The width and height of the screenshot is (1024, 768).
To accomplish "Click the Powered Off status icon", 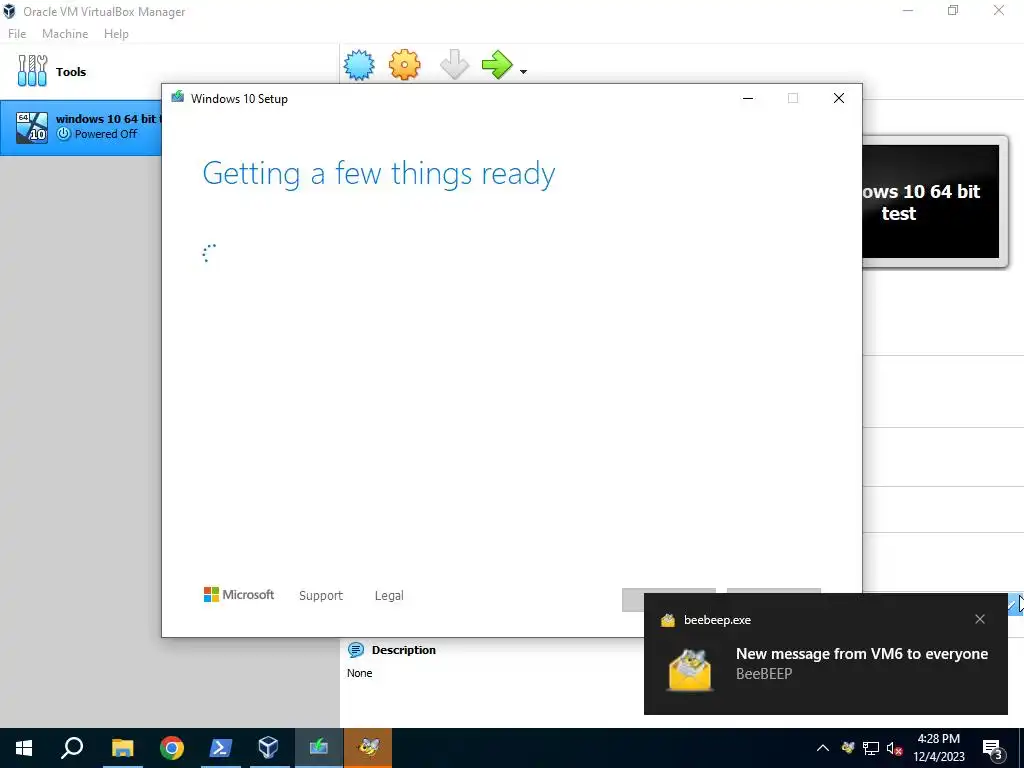I will (x=63, y=134).
